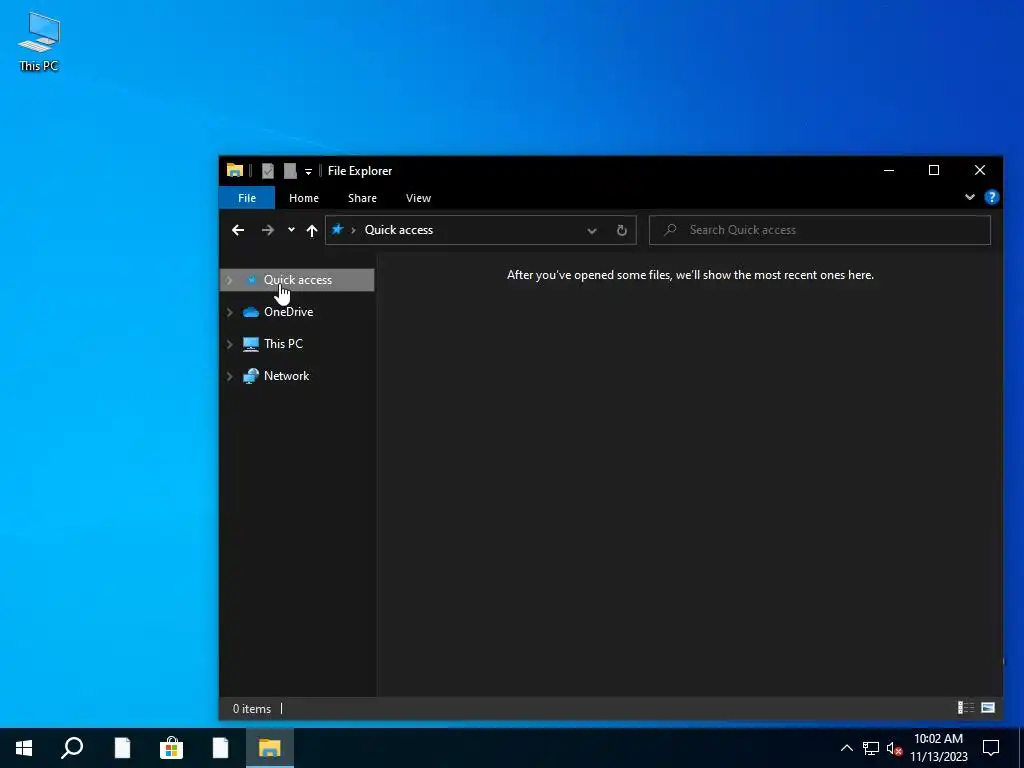Click the Quick access star in address bar
Image resolution: width=1024 pixels, height=768 pixels.
point(338,229)
